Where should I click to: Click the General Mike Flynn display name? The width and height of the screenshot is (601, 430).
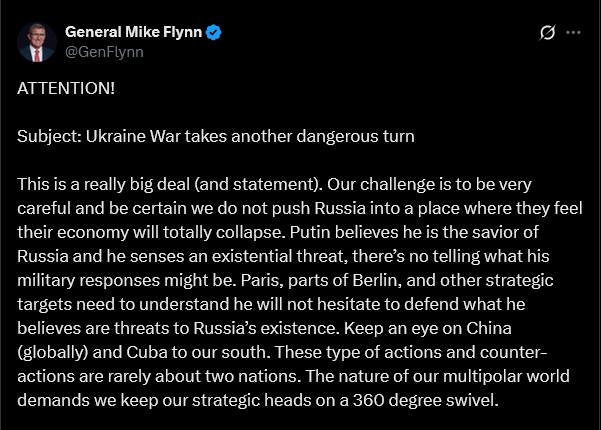[x=134, y=32]
